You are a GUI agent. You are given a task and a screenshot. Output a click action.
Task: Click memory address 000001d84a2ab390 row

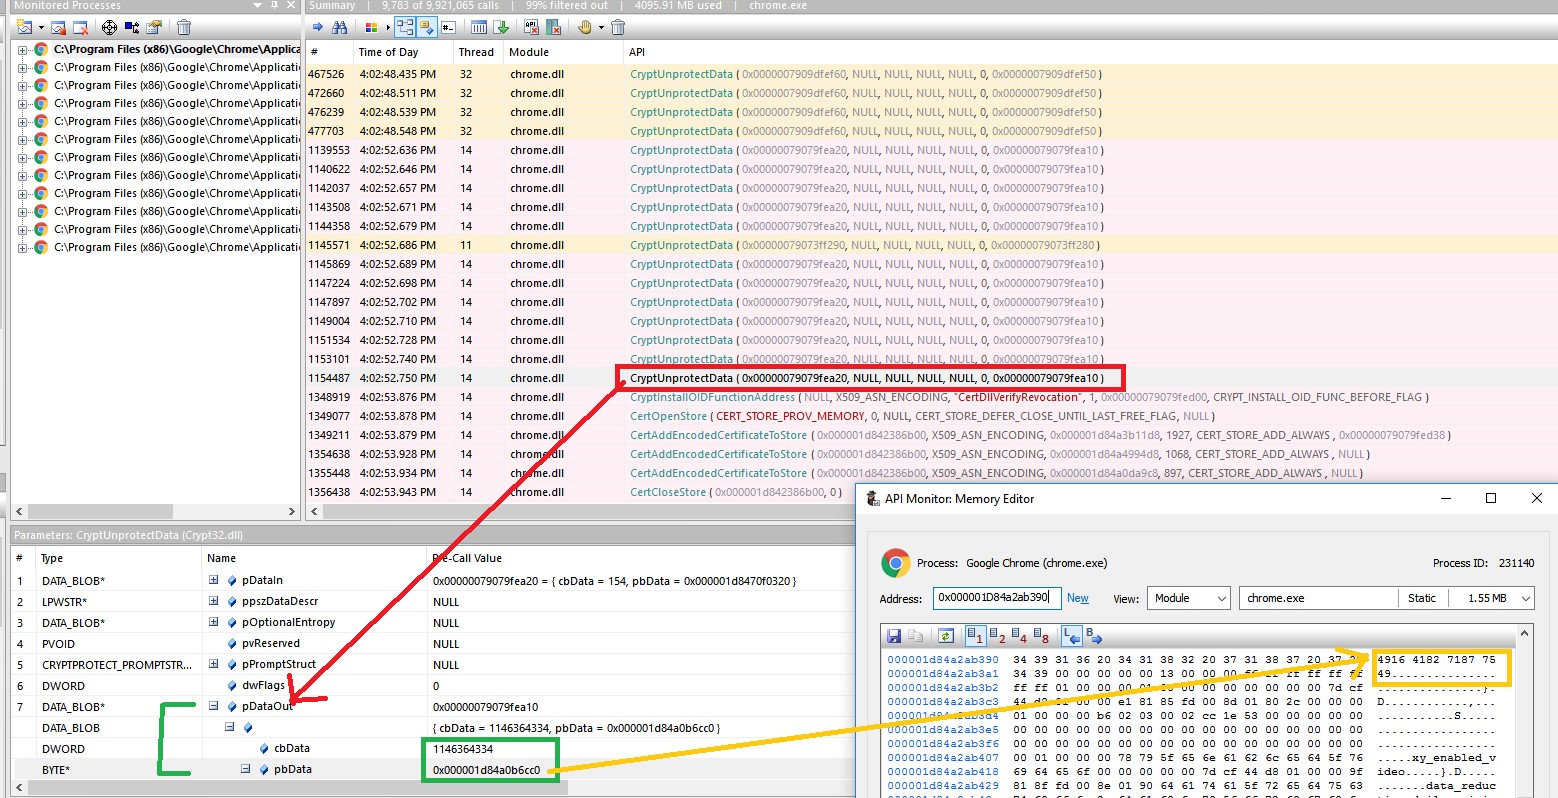tap(943, 660)
